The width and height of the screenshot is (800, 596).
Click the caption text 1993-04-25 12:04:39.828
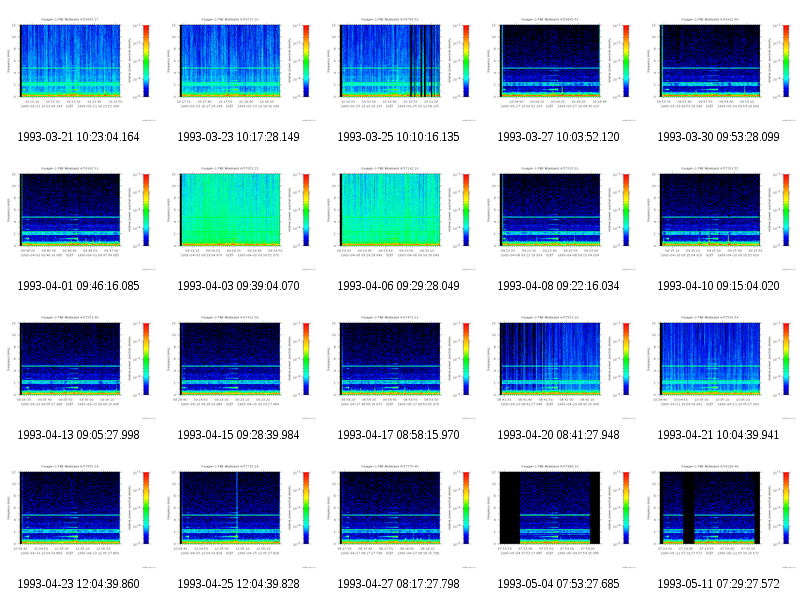click(x=238, y=584)
